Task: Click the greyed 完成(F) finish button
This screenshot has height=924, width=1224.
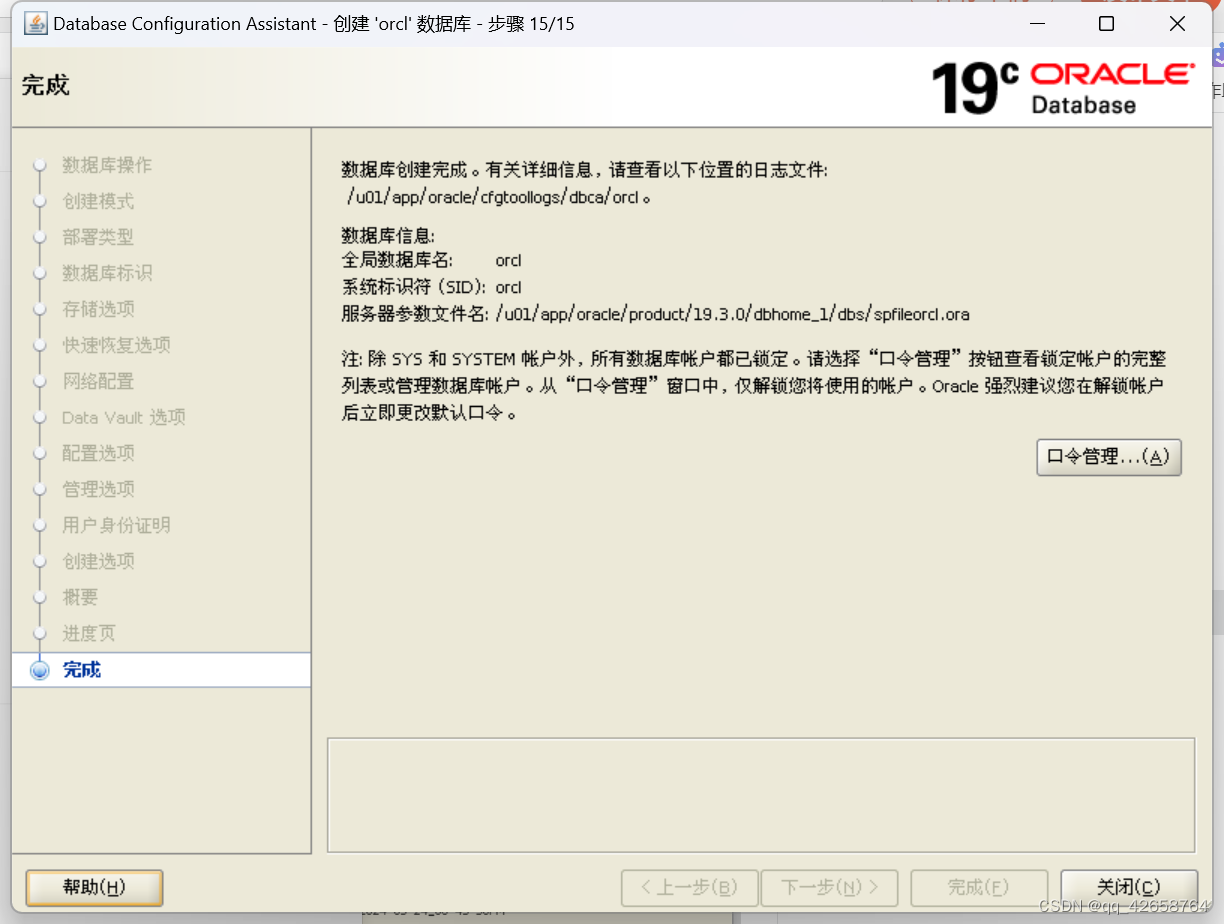Action: pos(978,887)
